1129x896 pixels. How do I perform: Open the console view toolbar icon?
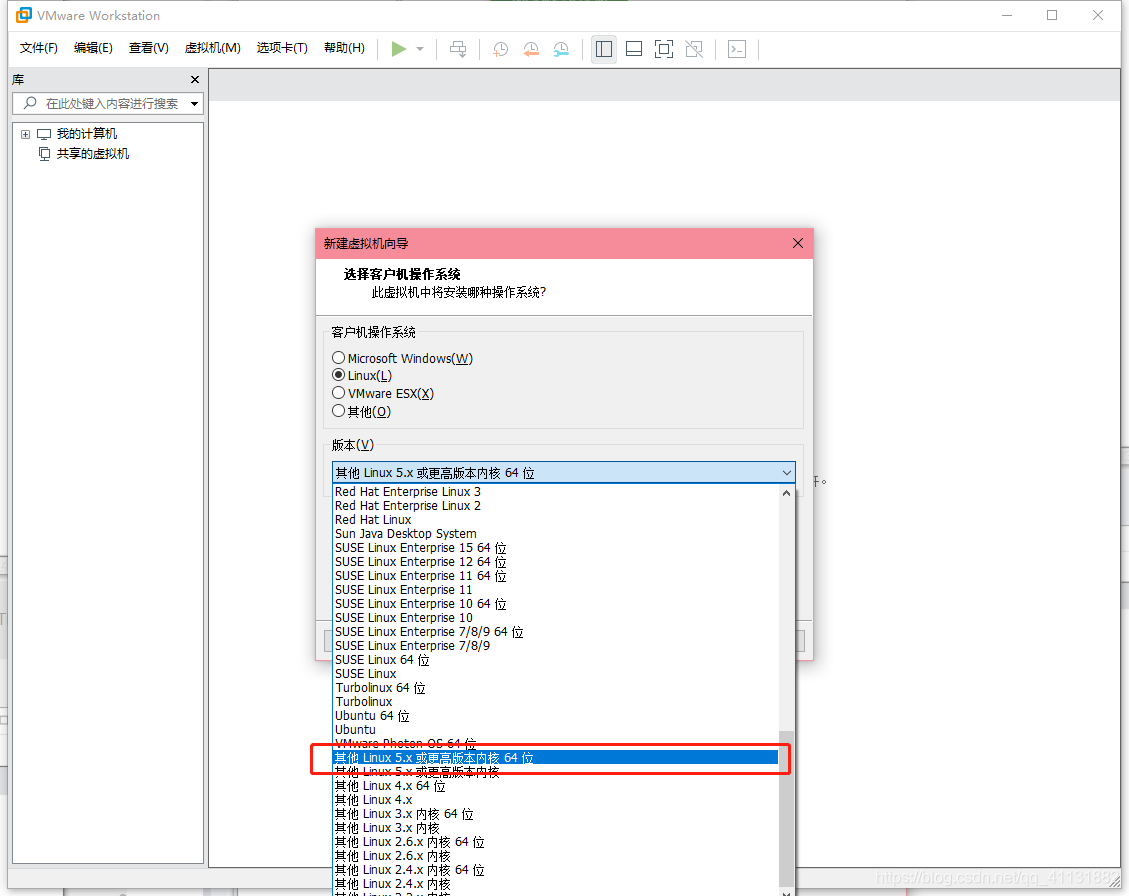point(737,49)
